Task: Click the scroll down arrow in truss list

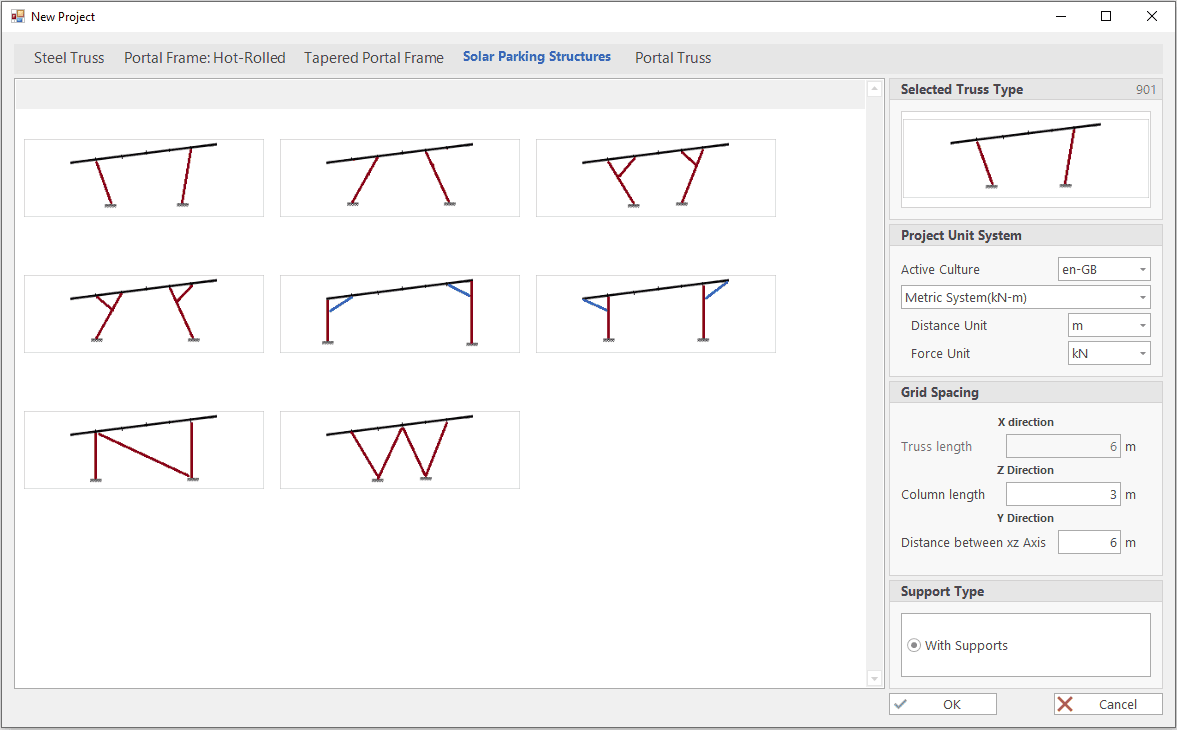Action: tap(873, 679)
